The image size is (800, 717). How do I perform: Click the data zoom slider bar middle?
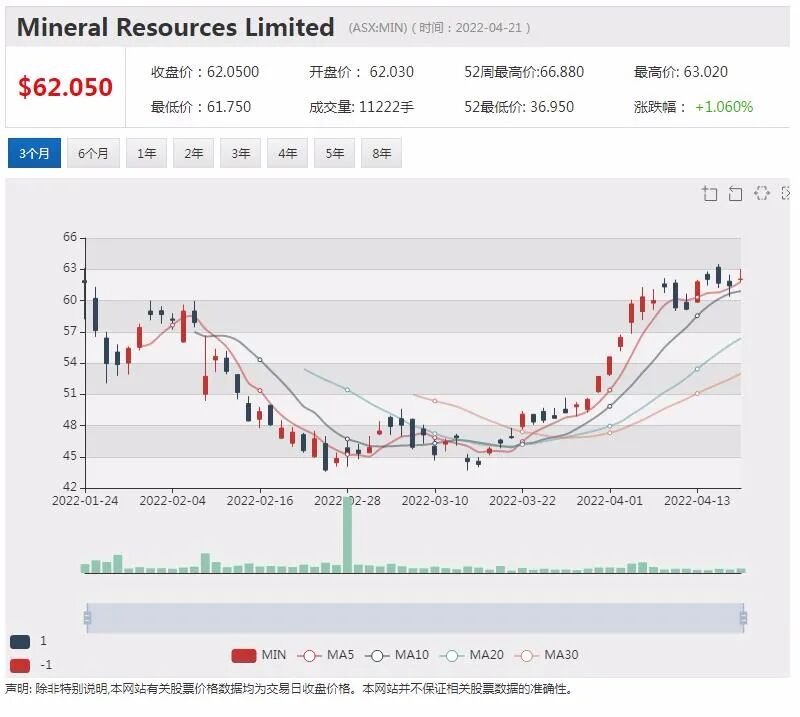click(x=415, y=618)
